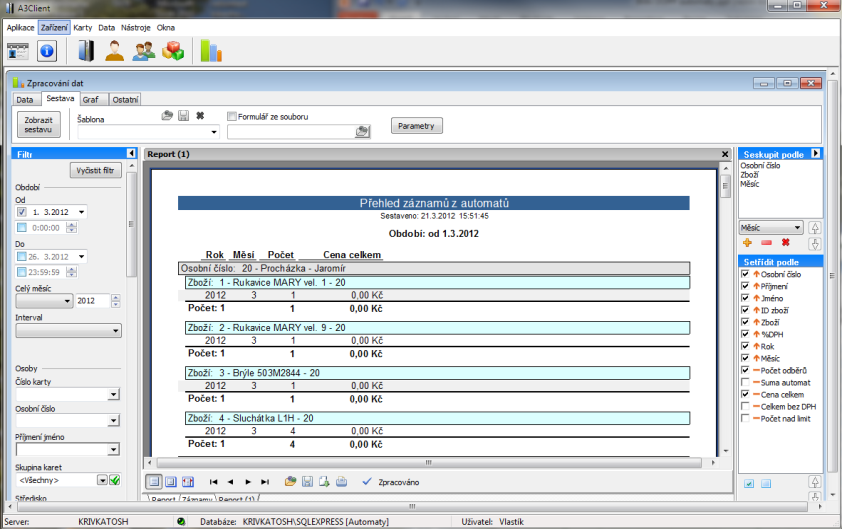842x529 pixels.
Task: Open the Karty menu
Action: pyautogui.click(x=83, y=27)
